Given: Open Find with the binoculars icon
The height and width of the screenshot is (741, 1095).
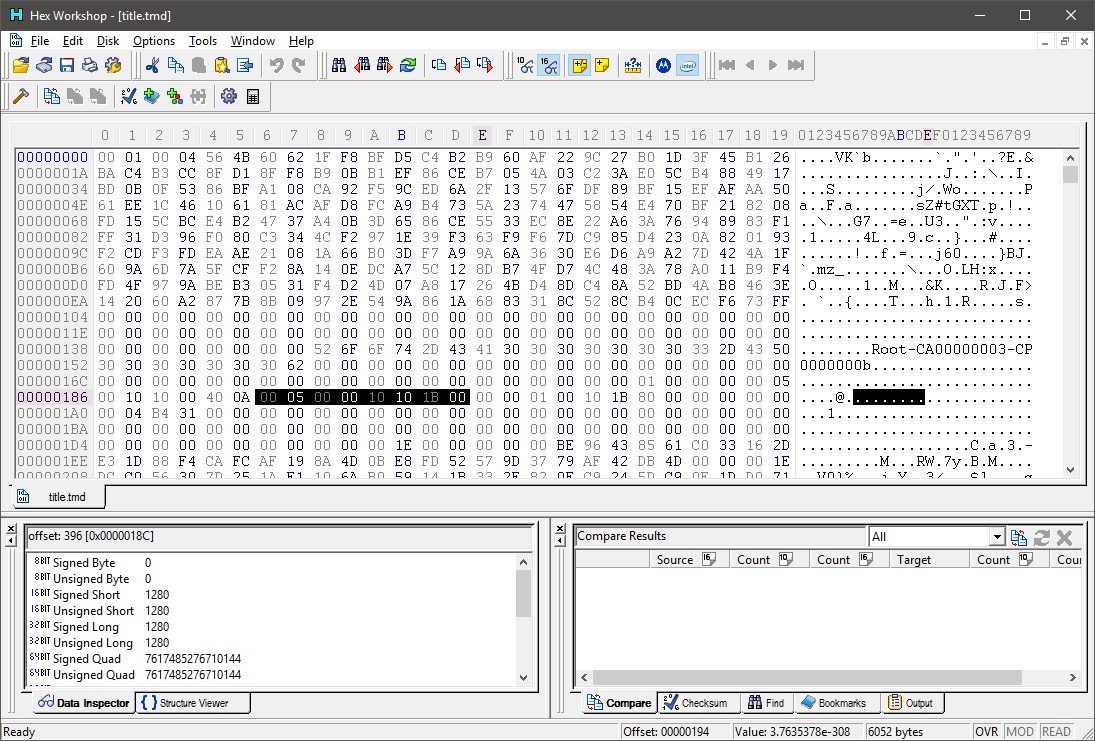Looking at the screenshot, I should (339, 66).
